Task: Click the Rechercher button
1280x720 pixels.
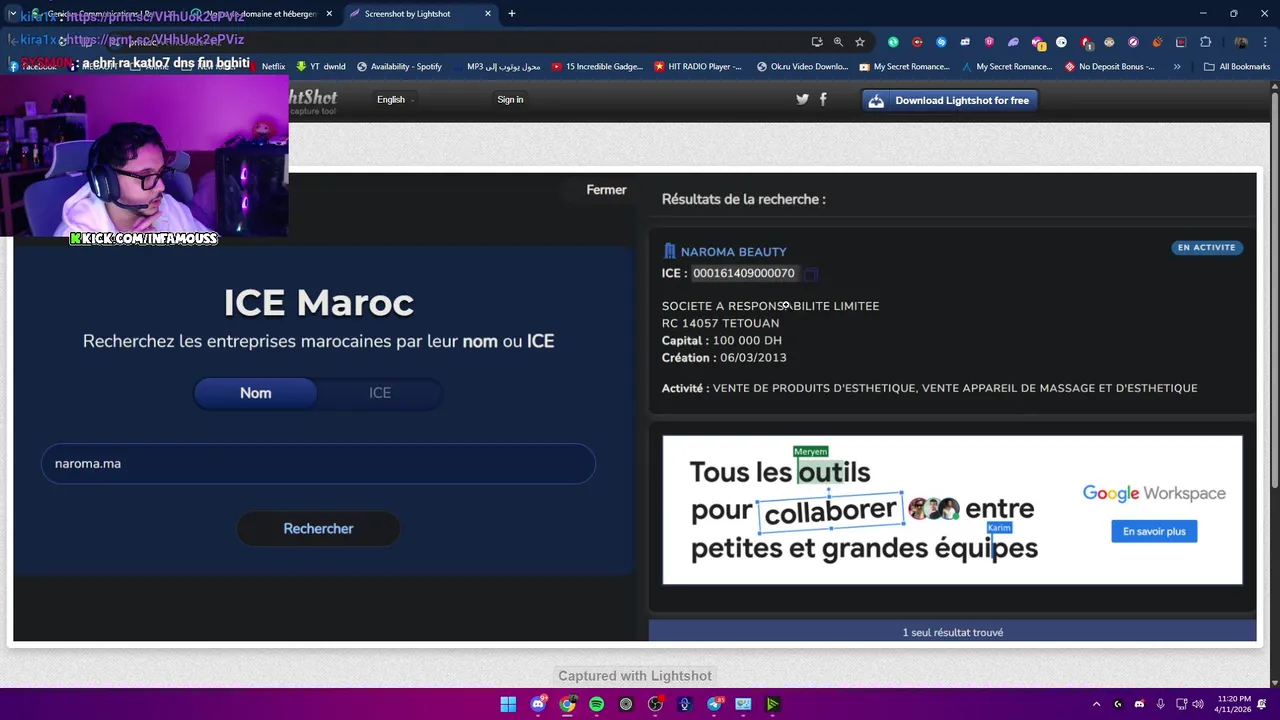Action: coord(318,529)
